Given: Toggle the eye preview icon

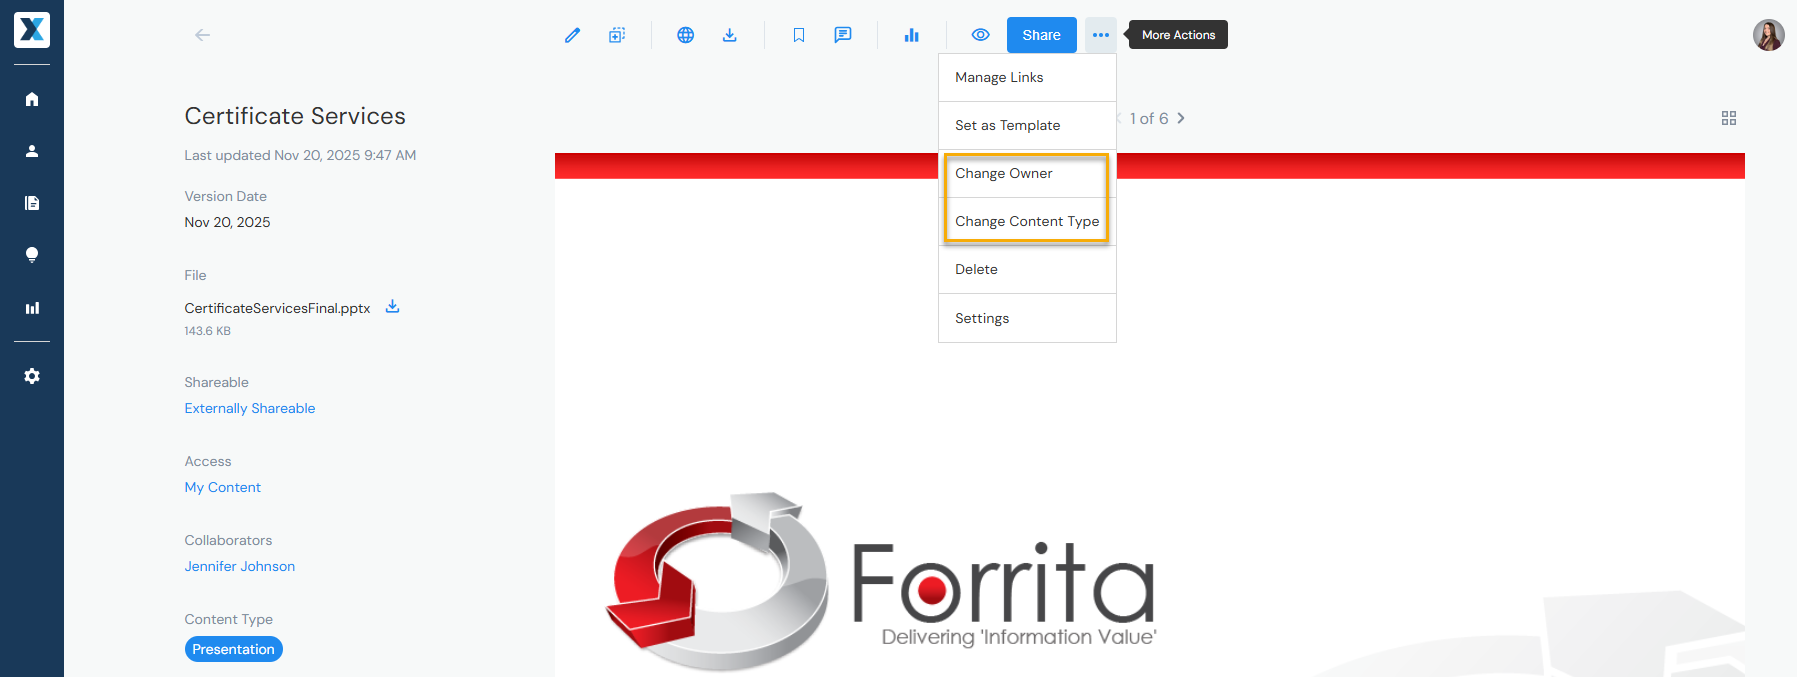Looking at the screenshot, I should click(981, 35).
